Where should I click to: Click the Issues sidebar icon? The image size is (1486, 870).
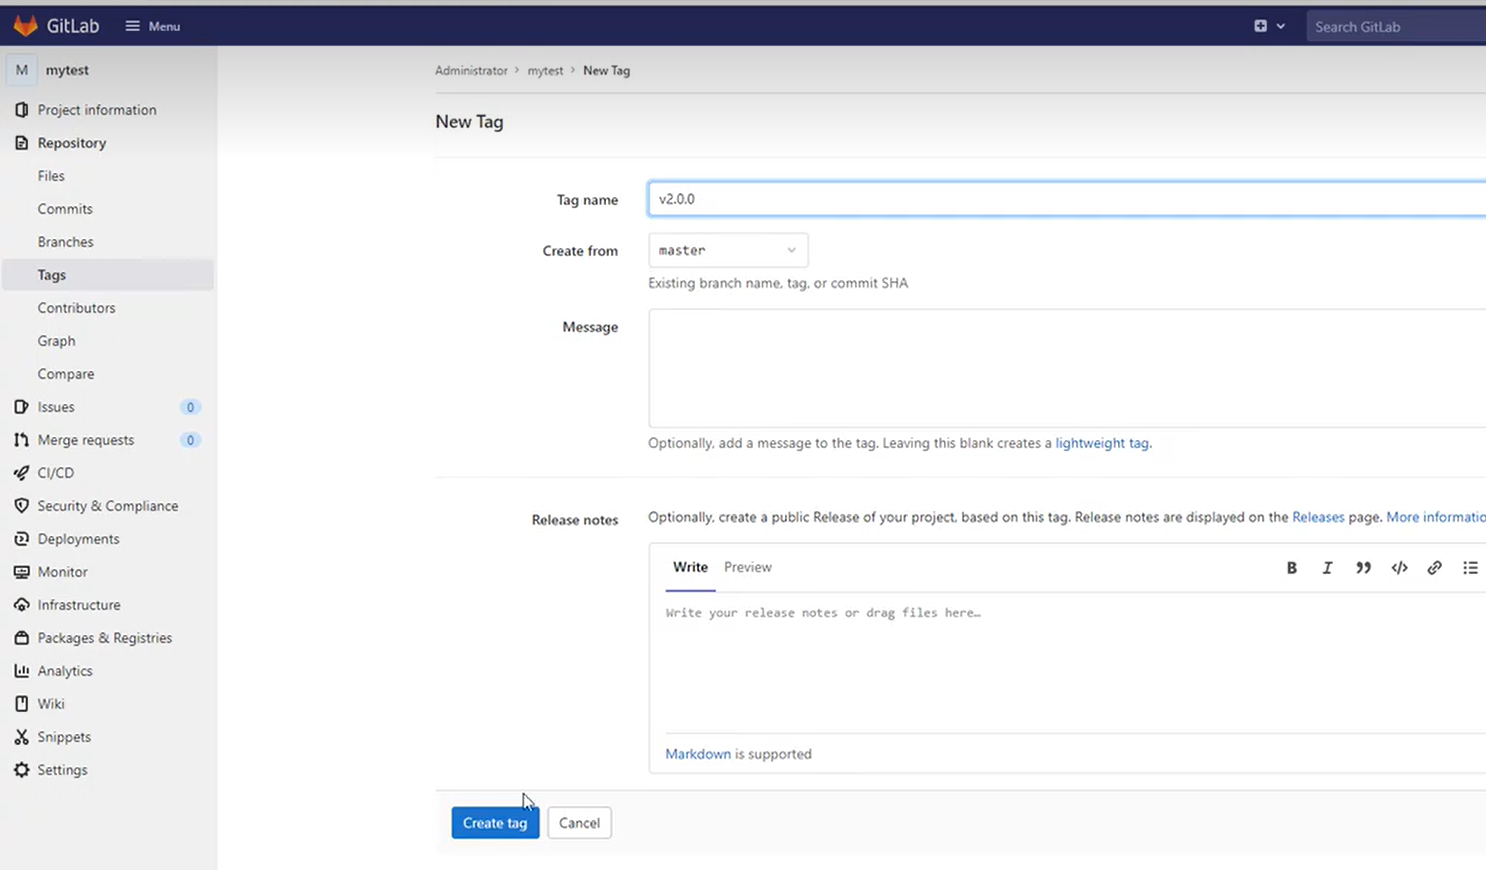pos(21,407)
